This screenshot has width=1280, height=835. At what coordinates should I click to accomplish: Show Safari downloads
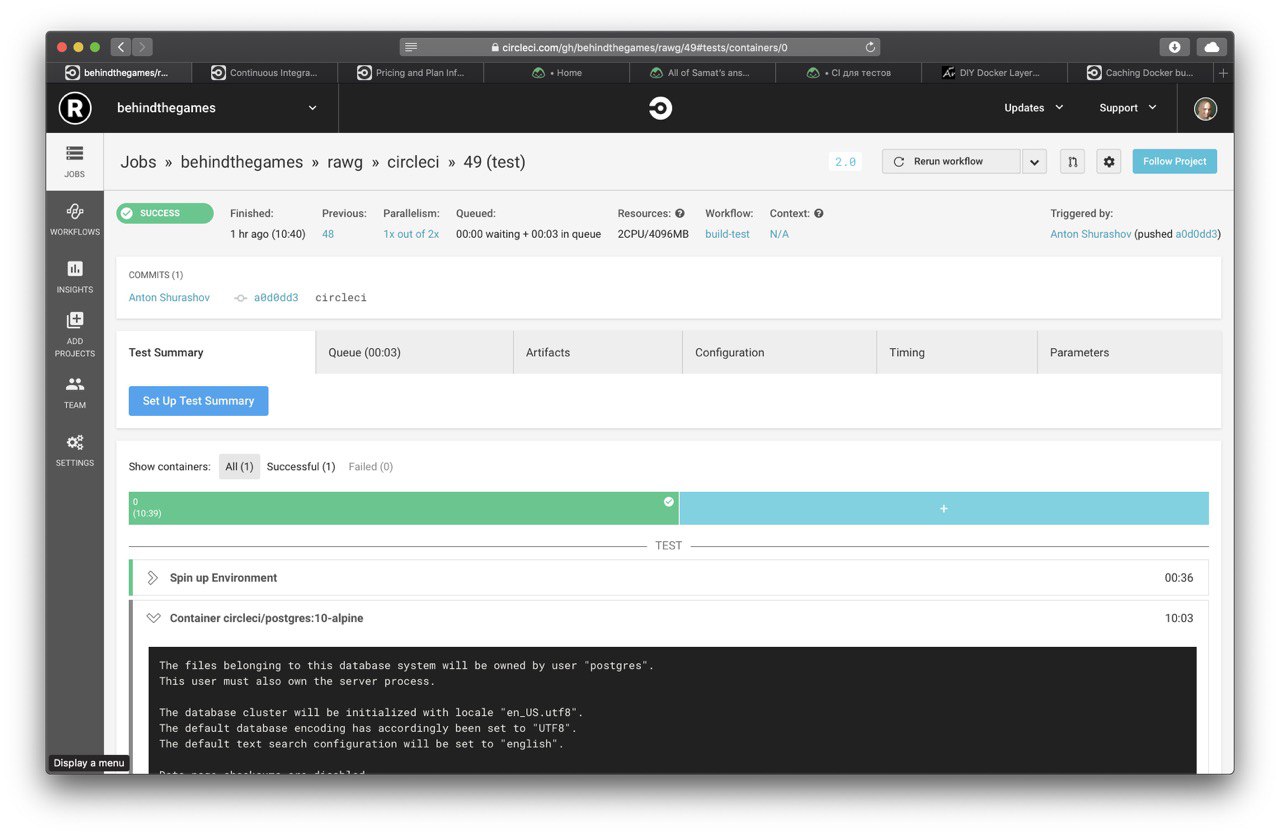tap(1175, 47)
